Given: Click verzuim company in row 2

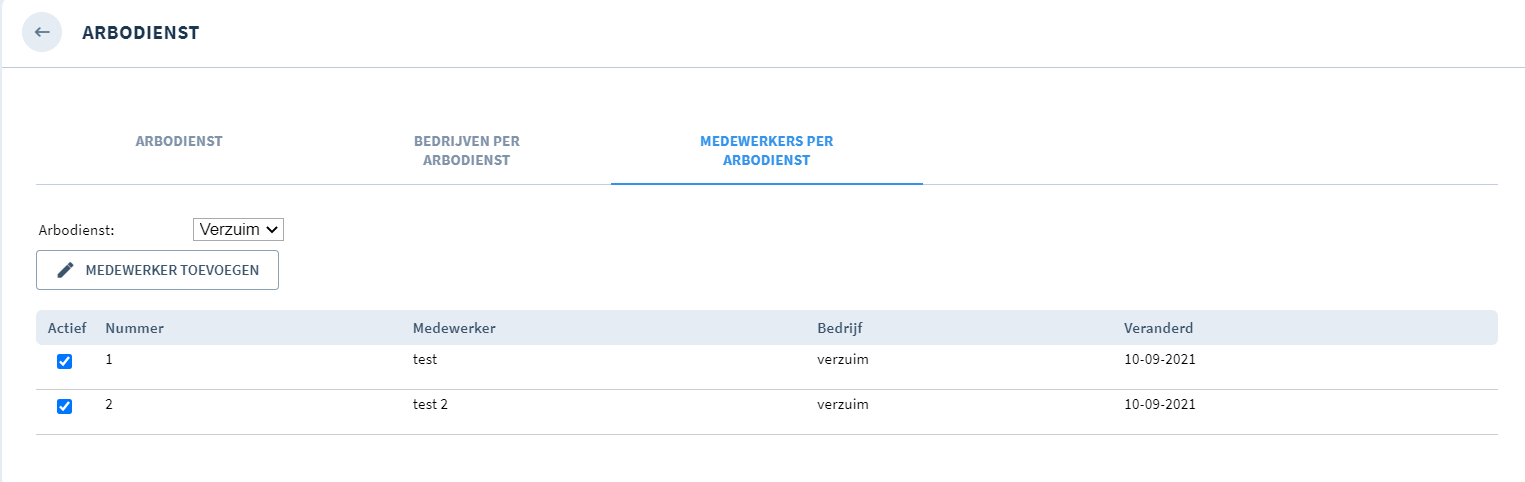Looking at the screenshot, I should click(843, 404).
